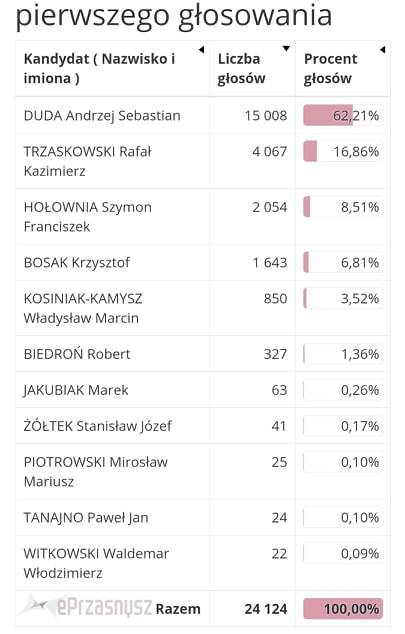Click the 62,21% progress bar

pyautogui.click(x=343, y=115)
